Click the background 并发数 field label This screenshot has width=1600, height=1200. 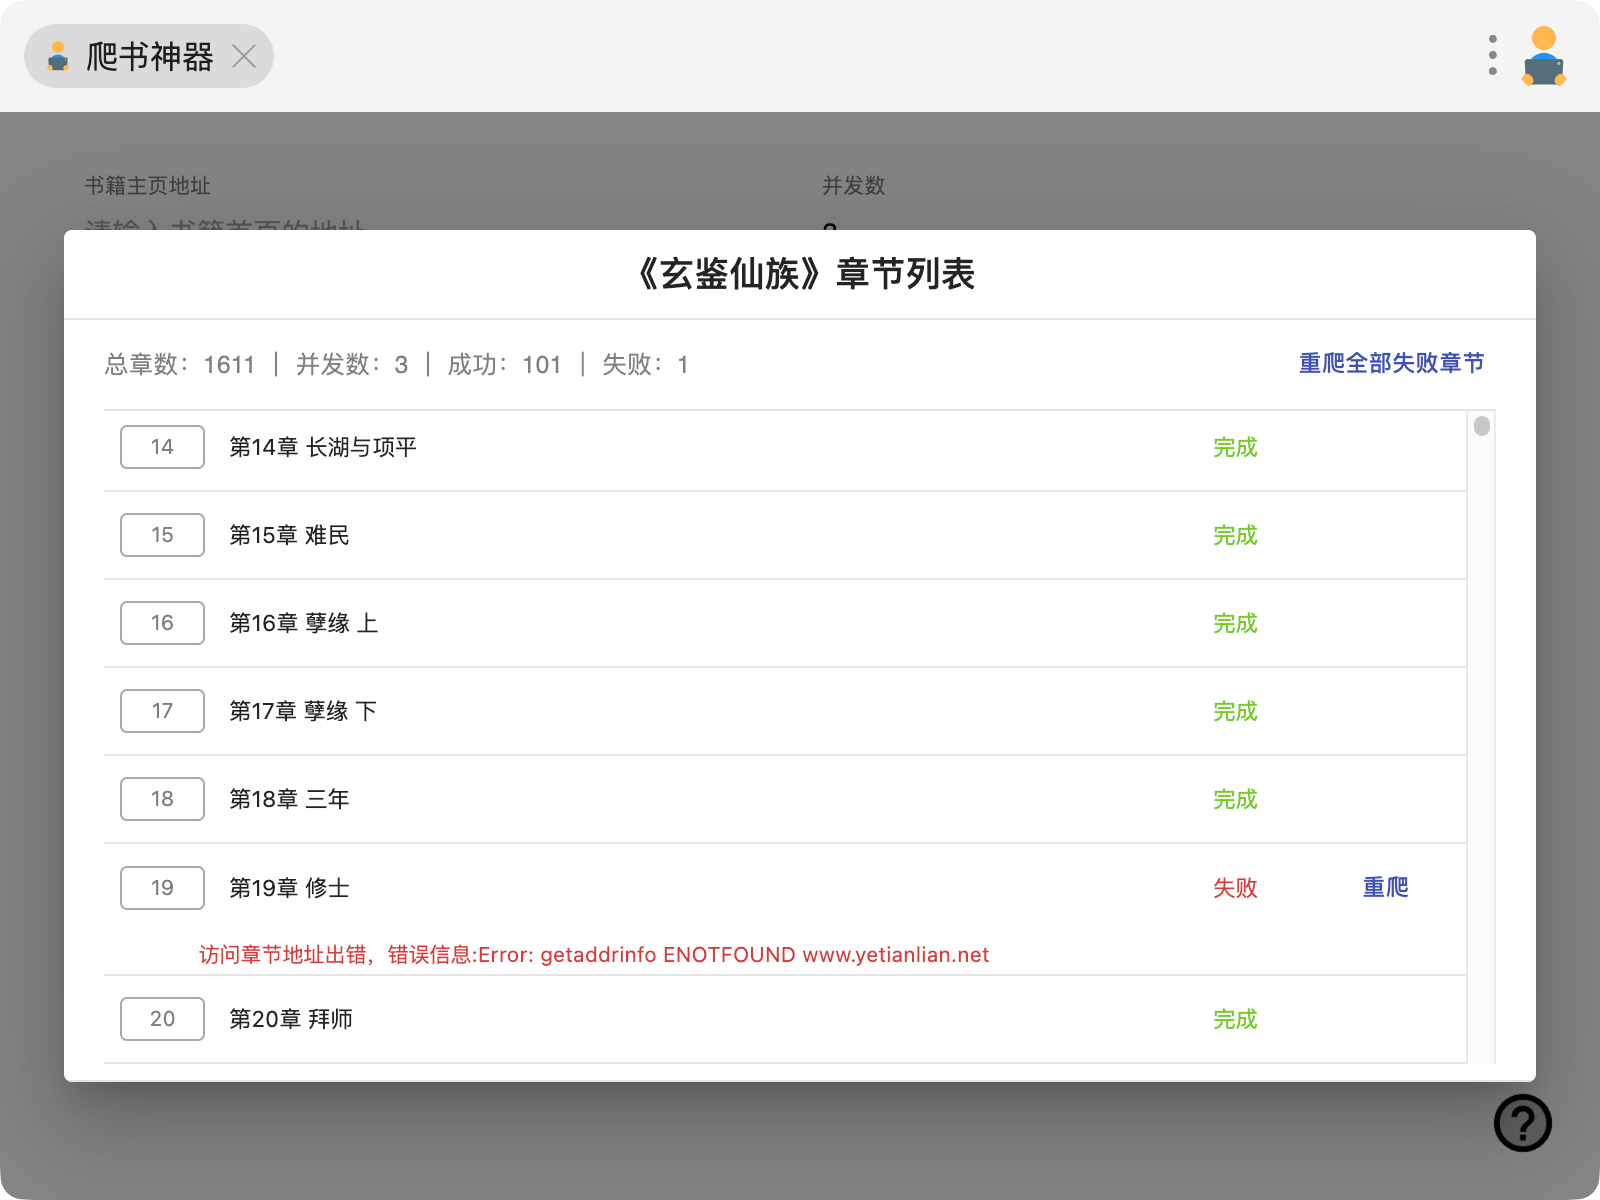(x=854, y=186)
